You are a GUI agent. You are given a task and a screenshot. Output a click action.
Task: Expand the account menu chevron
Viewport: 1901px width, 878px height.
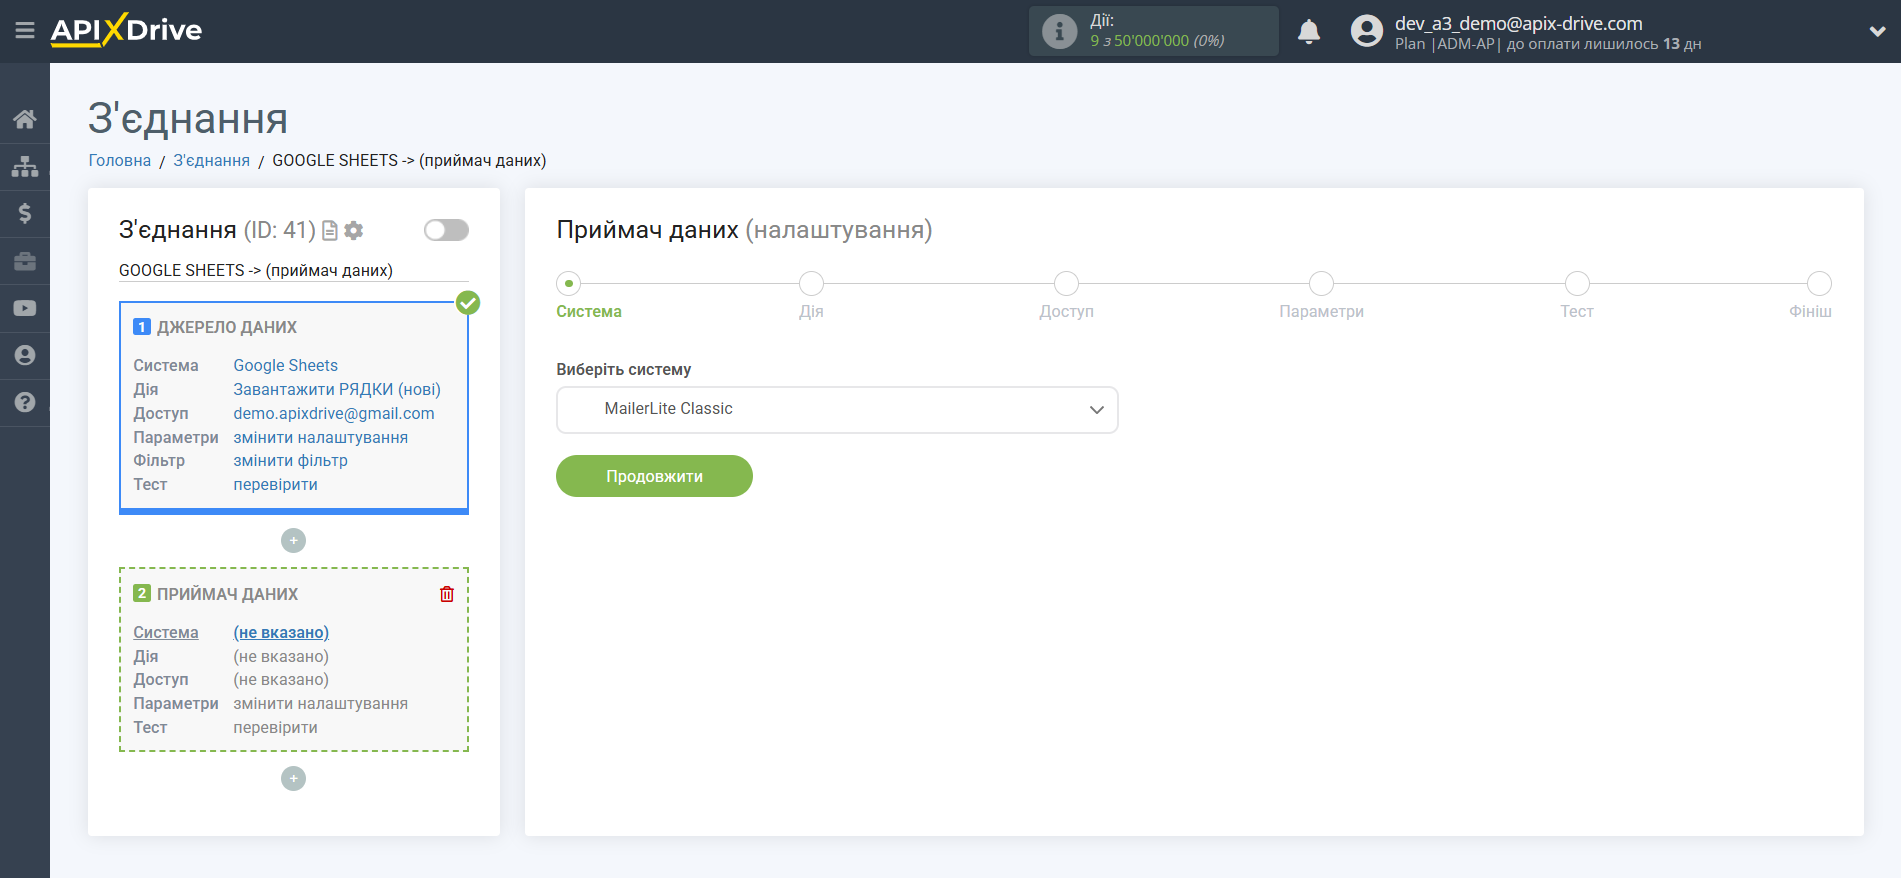click(1877, 31)
